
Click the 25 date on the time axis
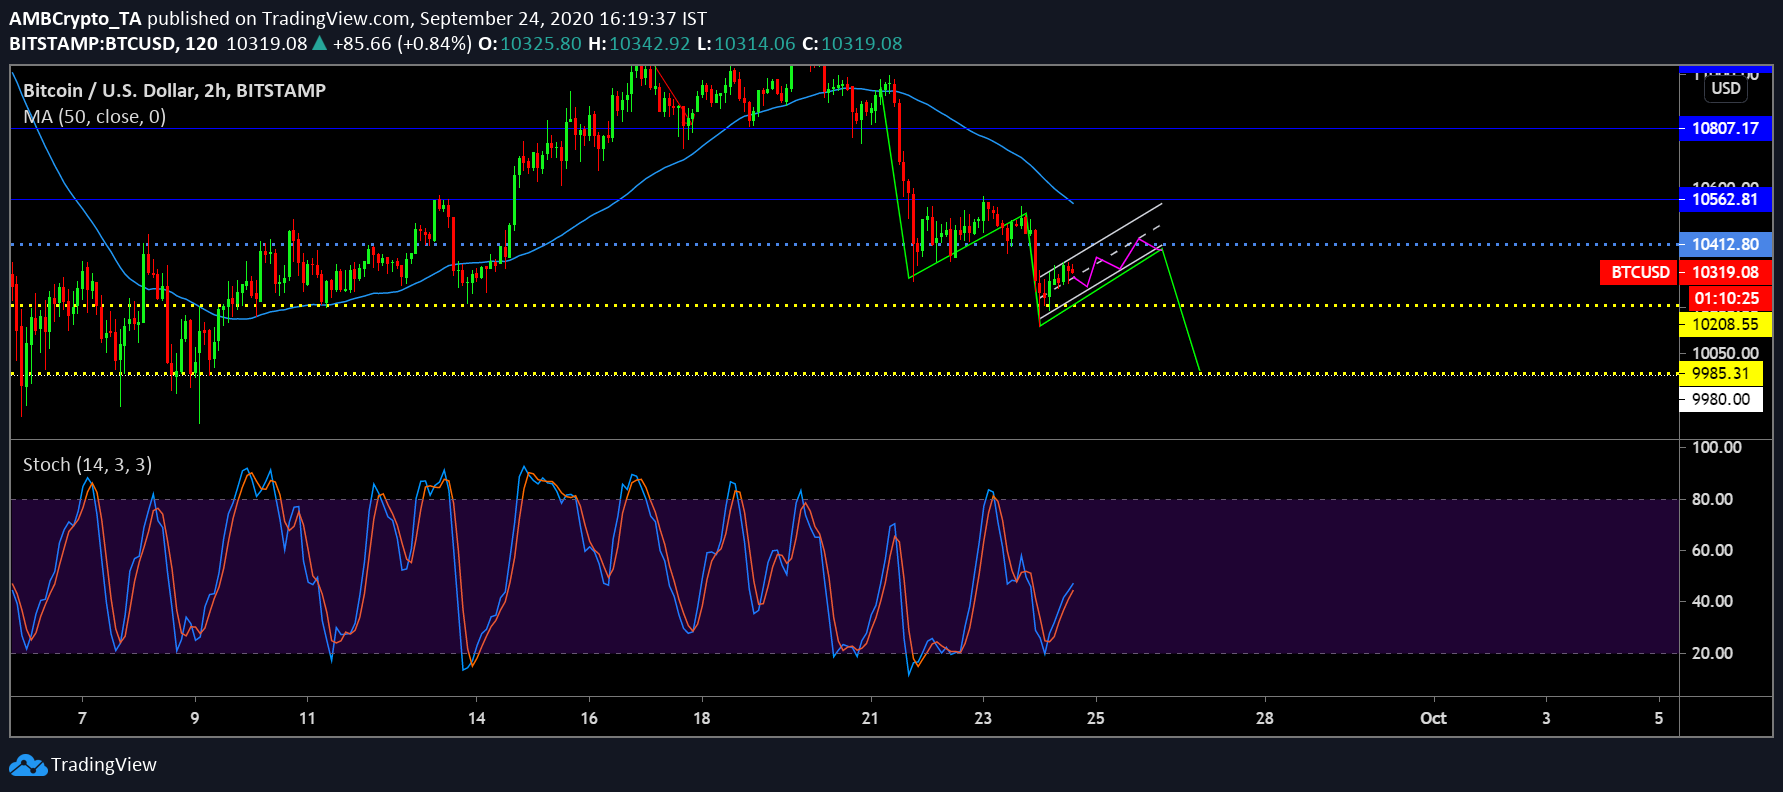pos(1096,718)
